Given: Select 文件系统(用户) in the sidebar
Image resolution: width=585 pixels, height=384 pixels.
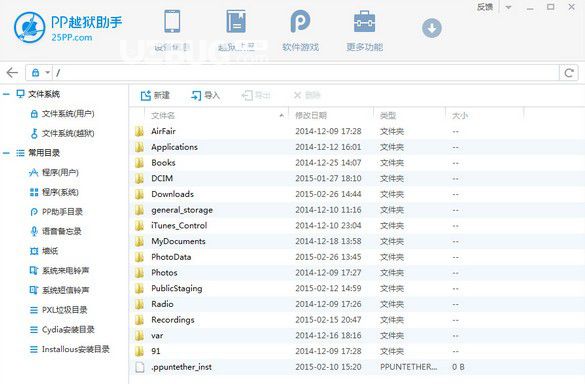Looking at the screenshot, I should 62,113.
